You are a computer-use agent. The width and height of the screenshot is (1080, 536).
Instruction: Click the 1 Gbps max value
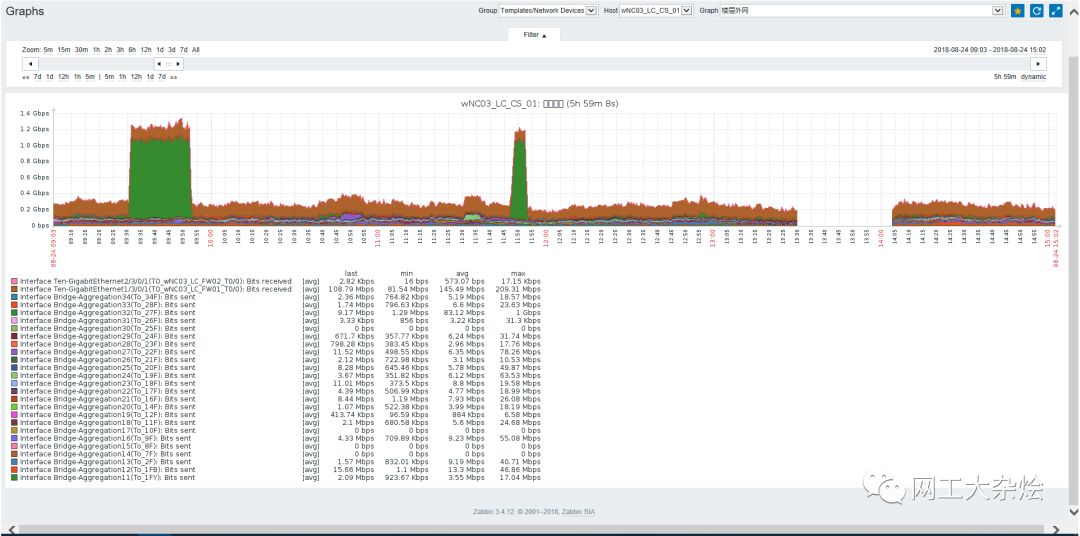click(526, 313)
